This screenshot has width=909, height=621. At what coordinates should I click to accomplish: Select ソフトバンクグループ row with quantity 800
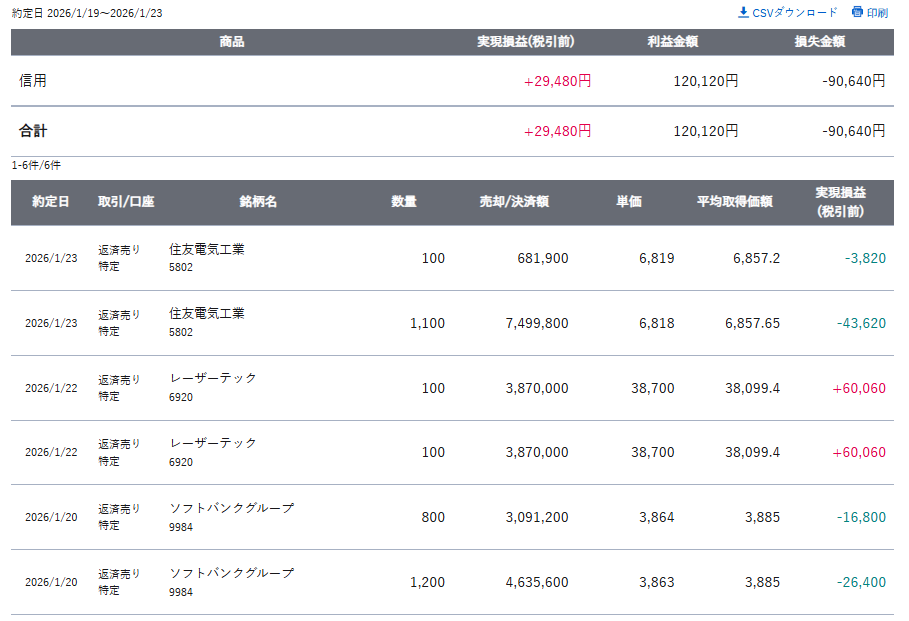point(232,509)
